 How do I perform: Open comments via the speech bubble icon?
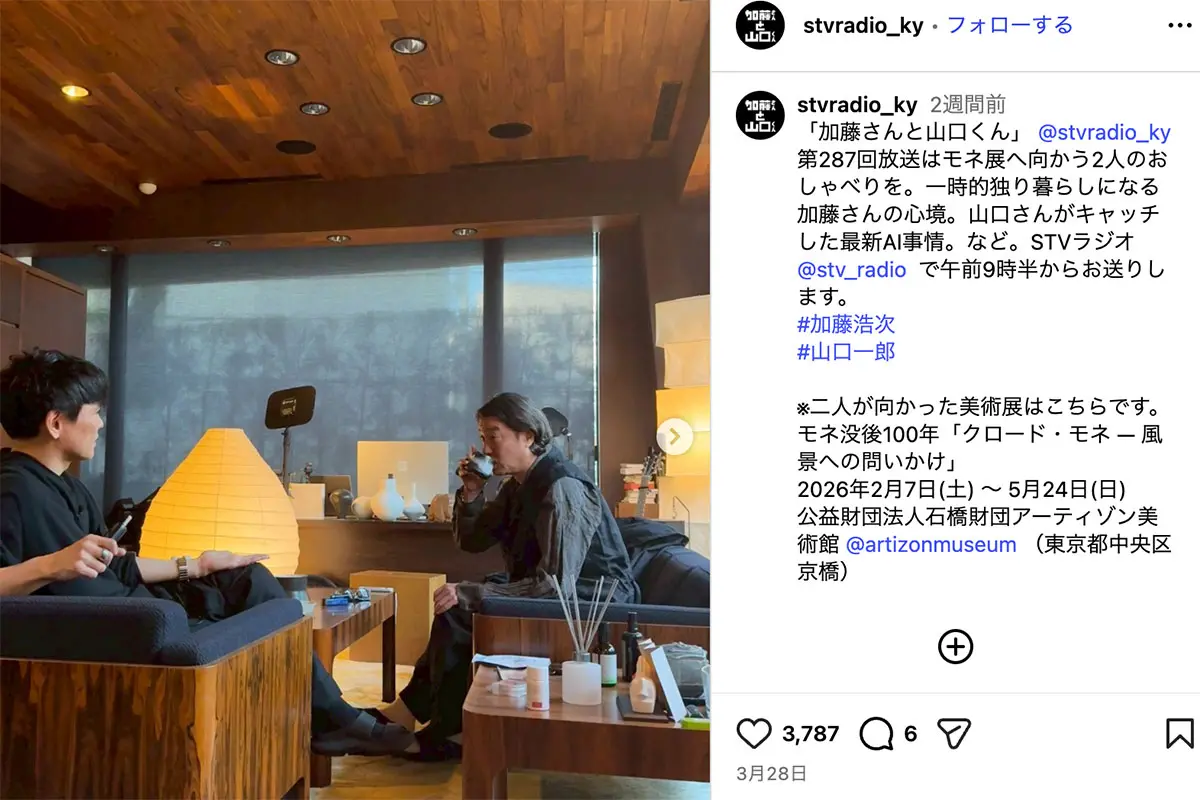tap(877, 734)
